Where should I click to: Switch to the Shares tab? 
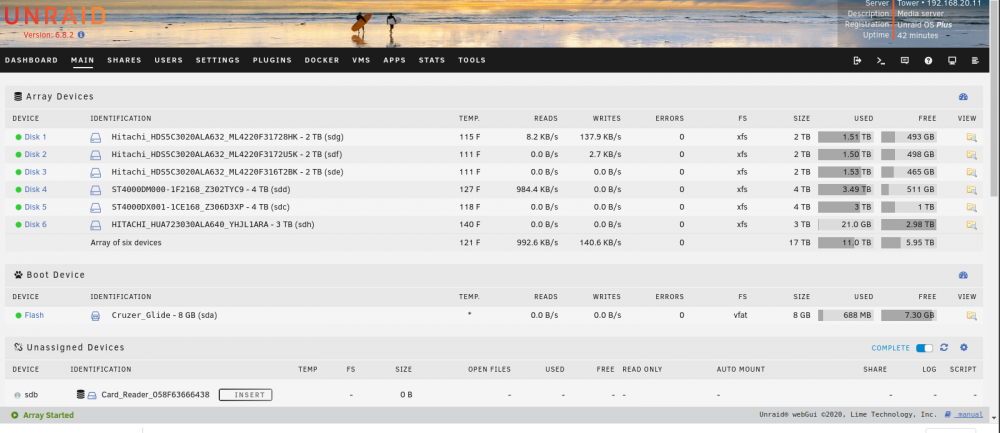pos(124,60)
